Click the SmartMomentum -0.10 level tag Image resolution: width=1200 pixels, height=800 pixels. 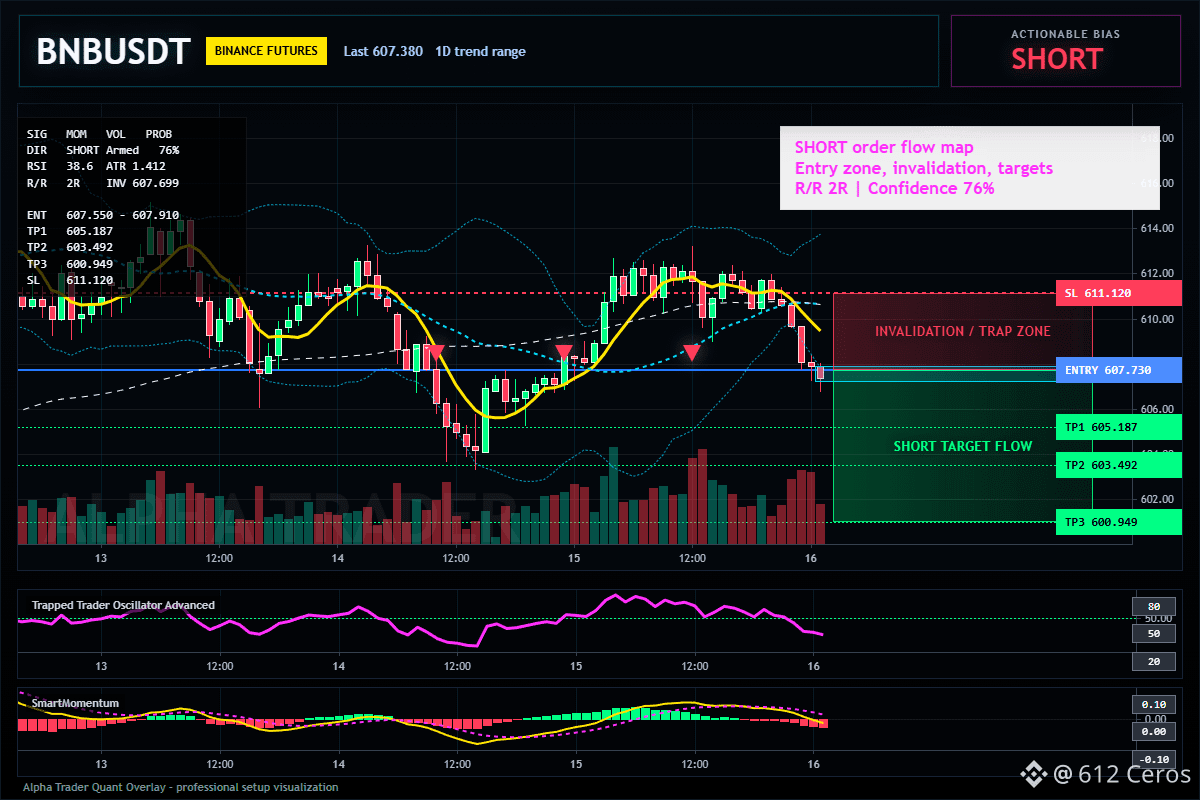[1153, 759]
